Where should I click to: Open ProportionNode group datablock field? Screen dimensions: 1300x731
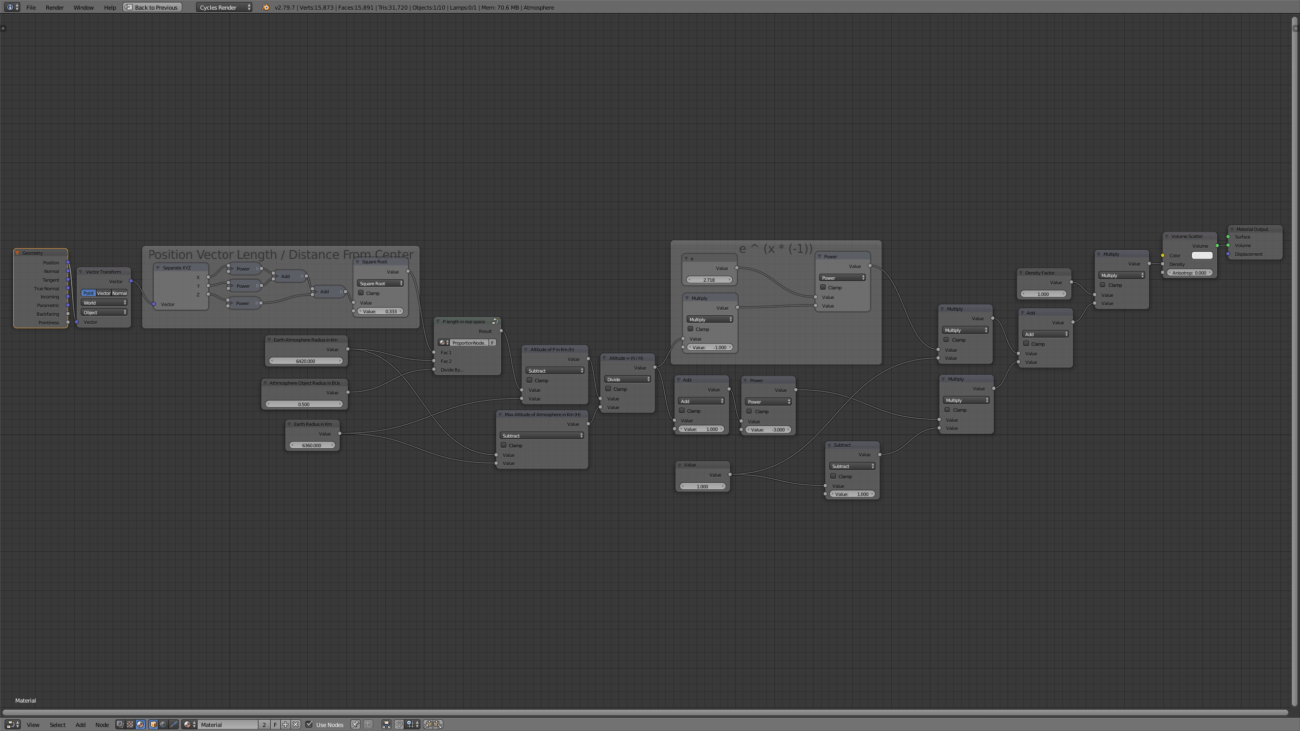468,342
